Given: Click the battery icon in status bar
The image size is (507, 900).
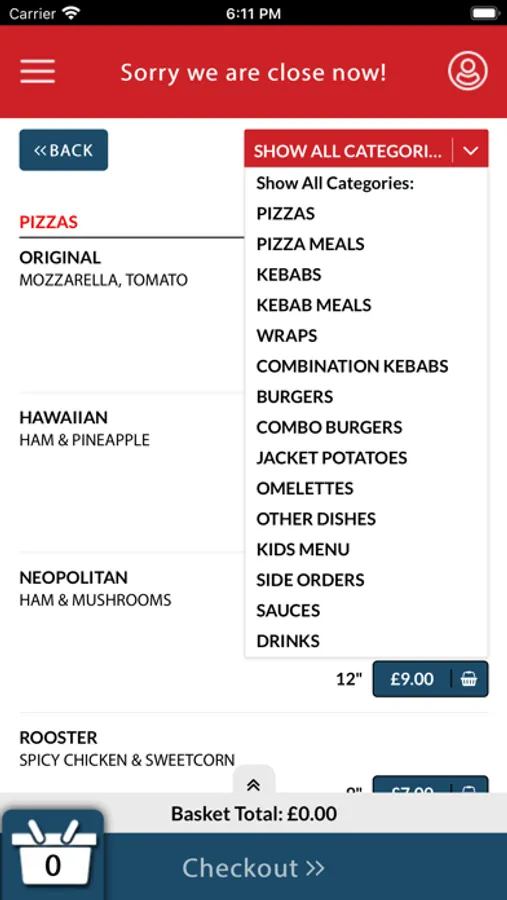Looking at the screenshot, I should click(x=484, y=13).
